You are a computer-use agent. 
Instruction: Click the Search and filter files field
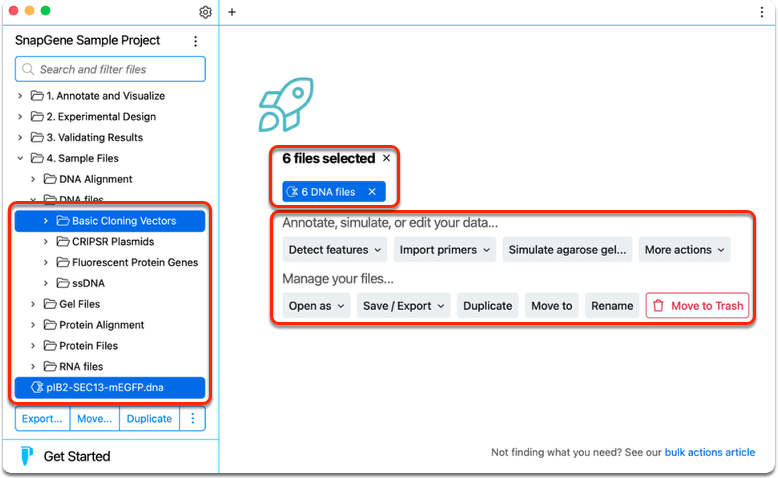[110, 69]
